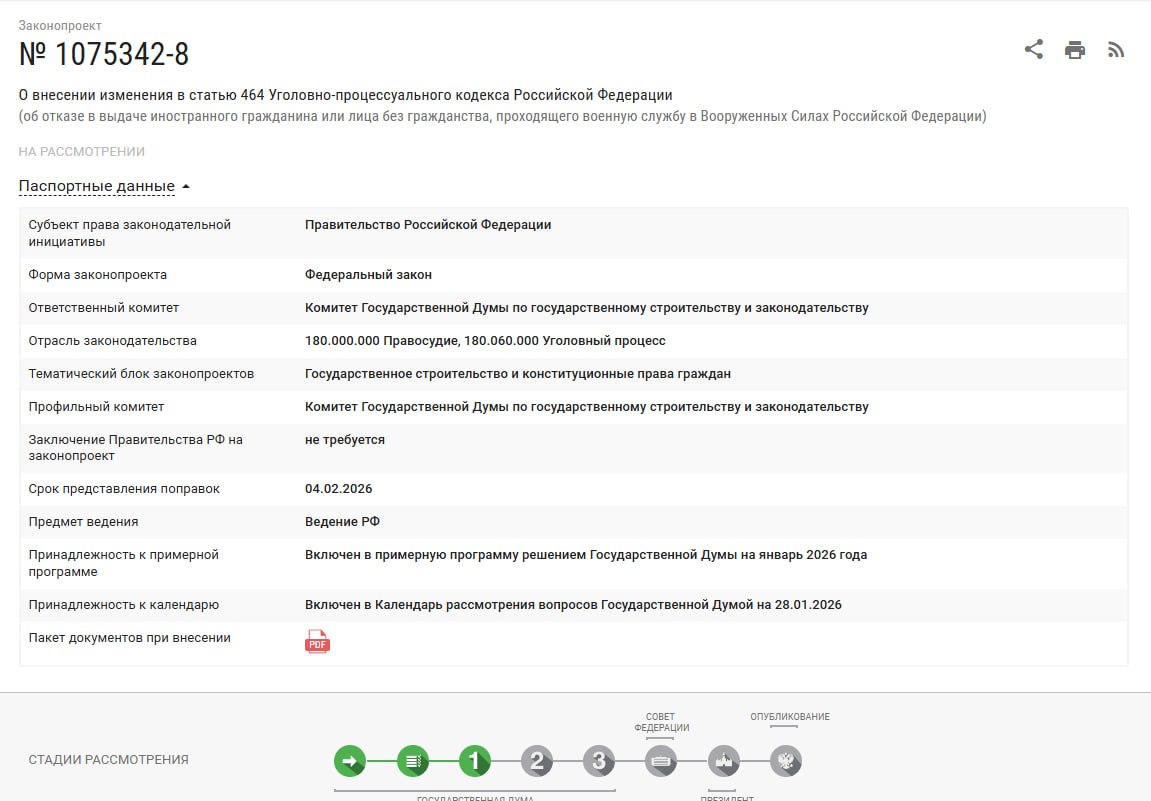Click the Совет Федерации stage icon
The width and height of the screenshot is (1151, 801).
click(661, 761)
